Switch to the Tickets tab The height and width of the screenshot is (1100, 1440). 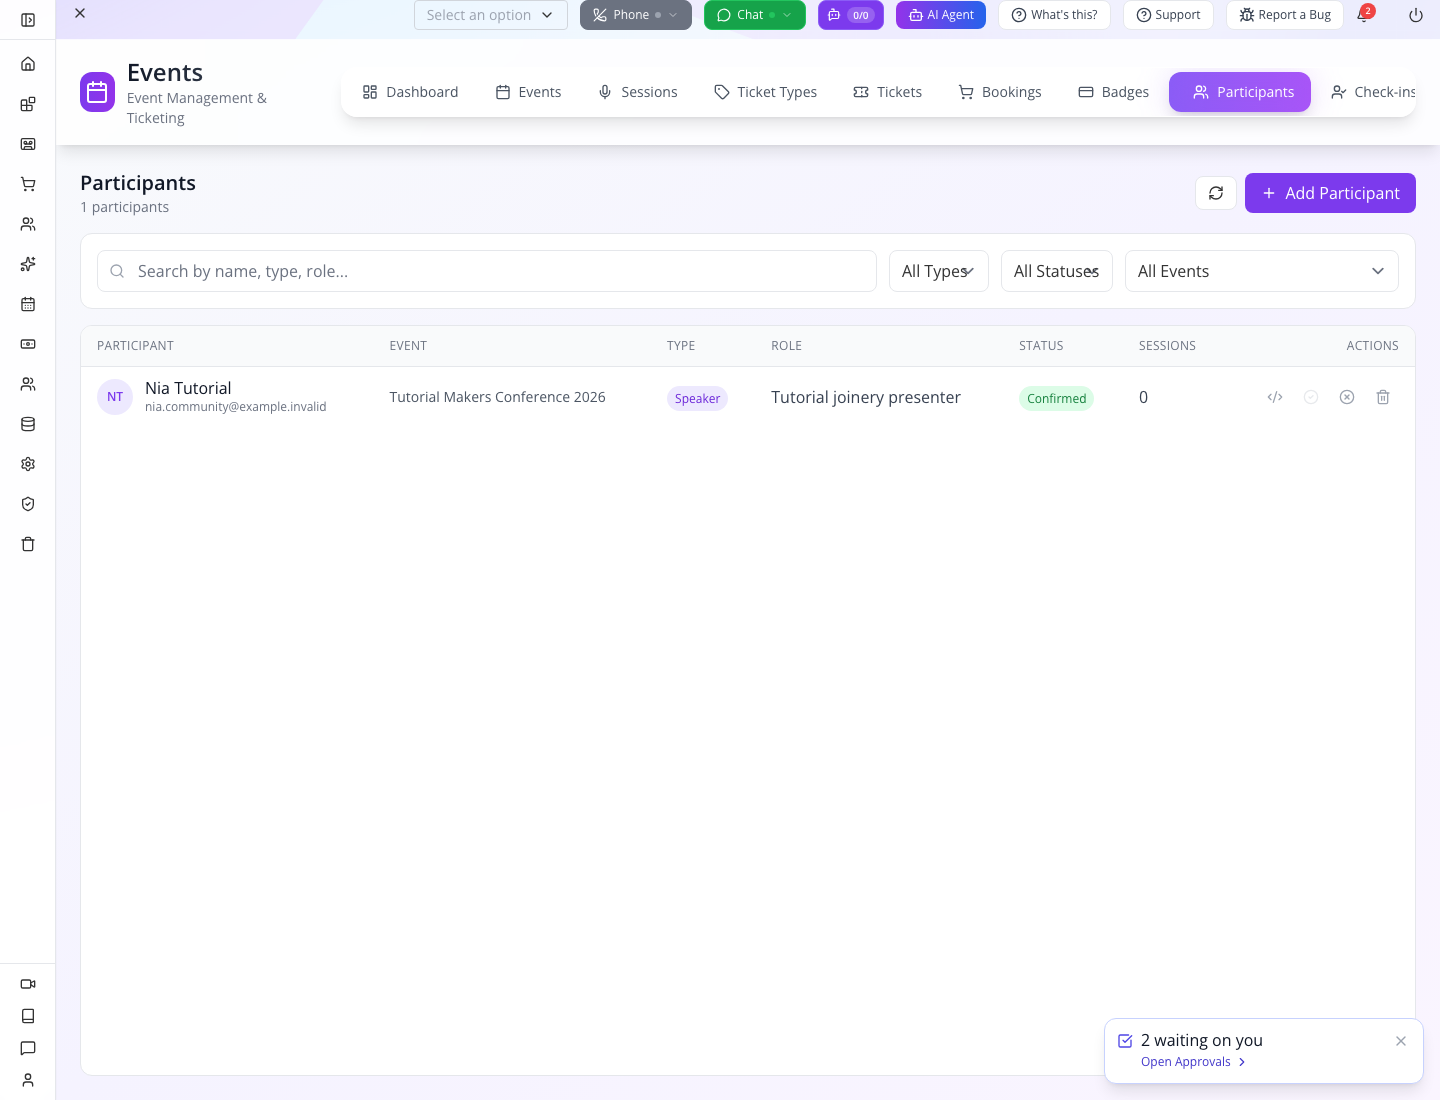tap(887, 92)
